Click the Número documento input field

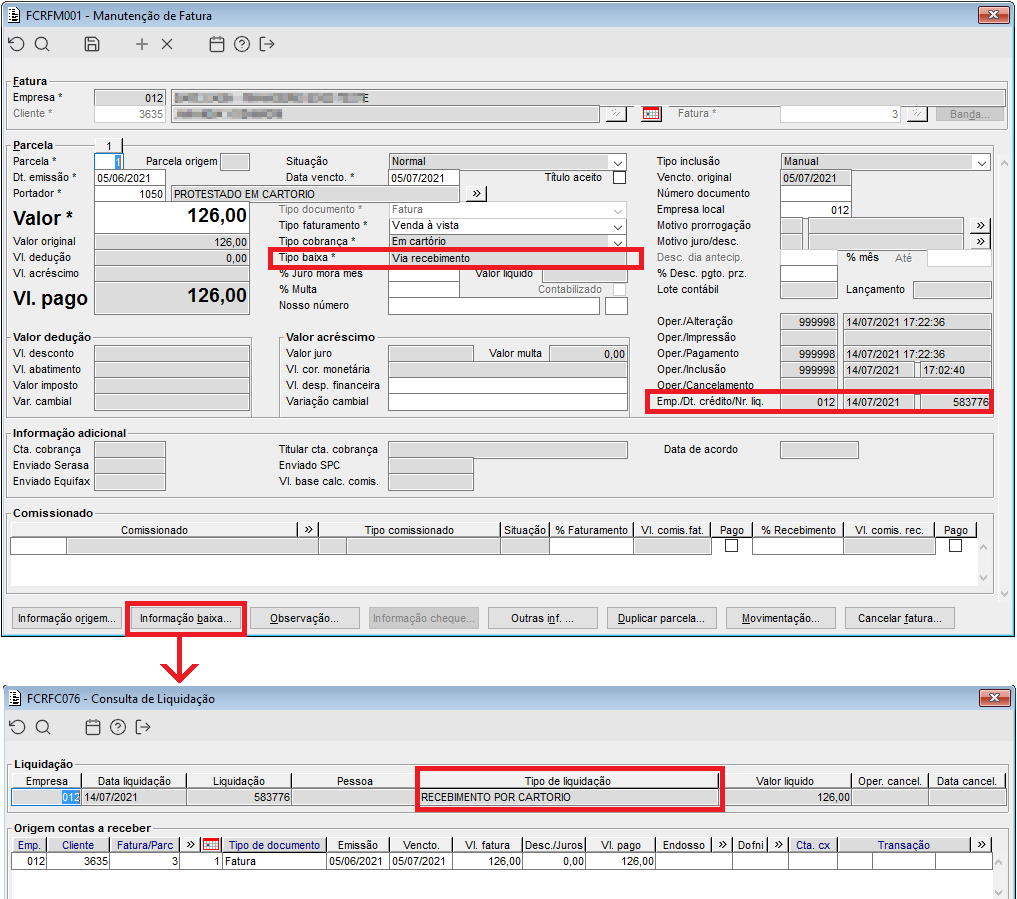click(815, 193)
